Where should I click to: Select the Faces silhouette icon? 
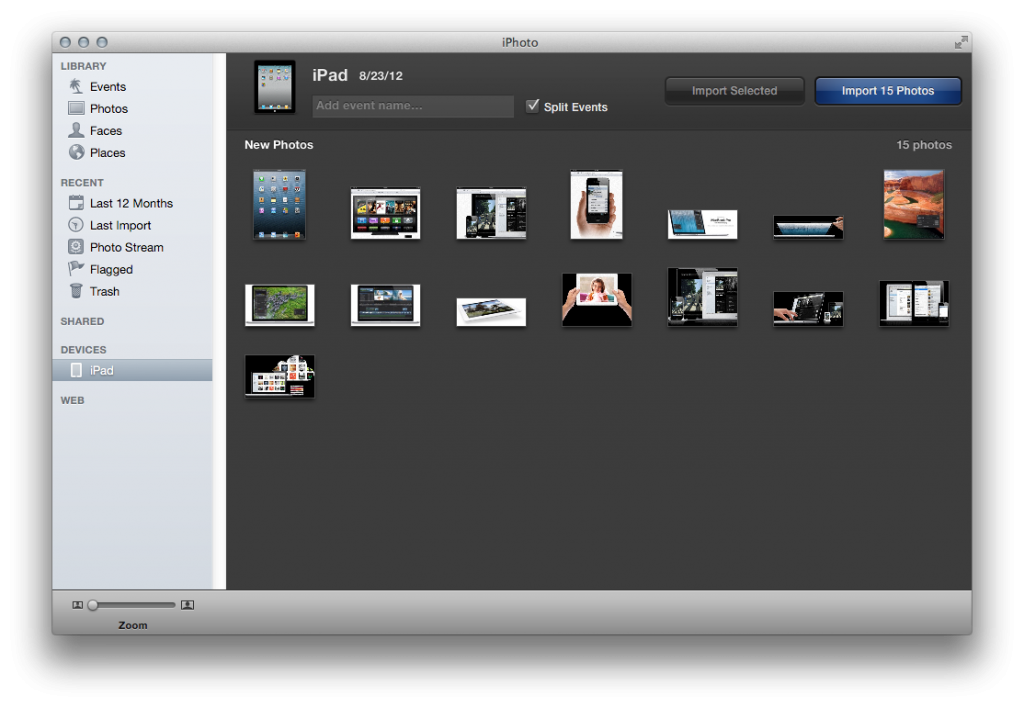pyautogui.click(x=76, y=130)
